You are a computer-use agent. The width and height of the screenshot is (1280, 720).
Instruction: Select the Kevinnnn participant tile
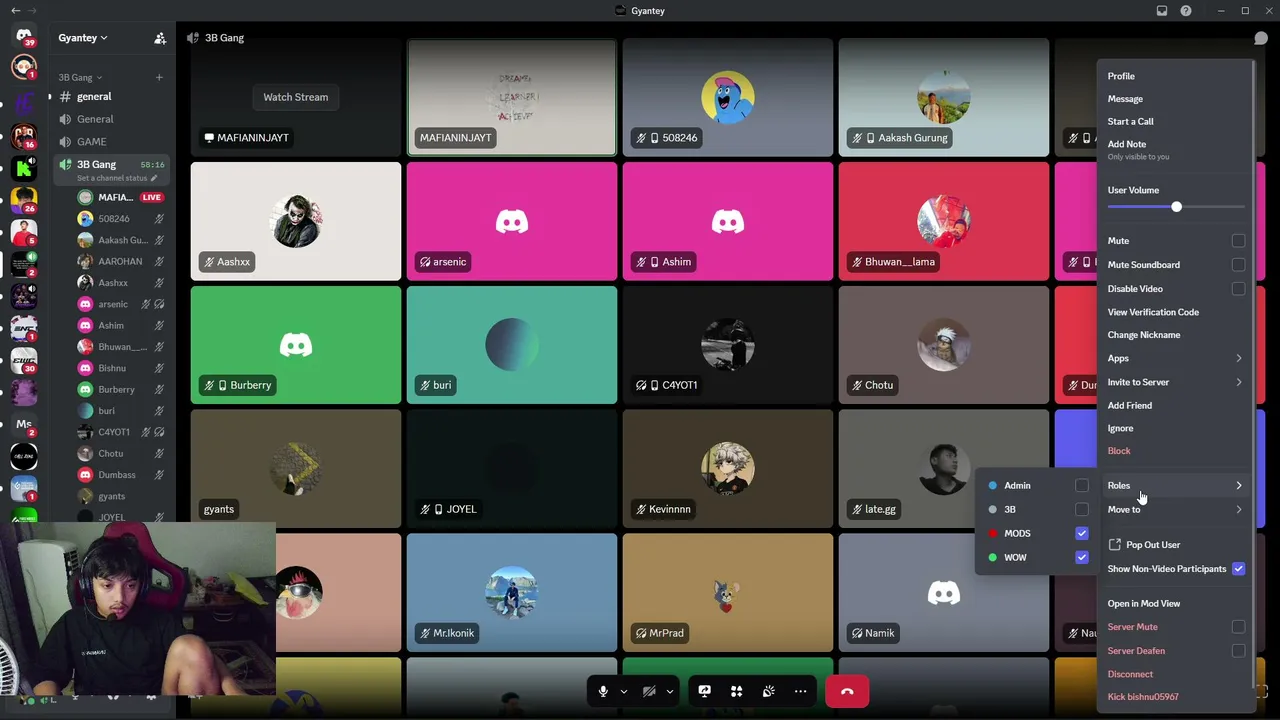pyautogui.click(x=728, y=468)
